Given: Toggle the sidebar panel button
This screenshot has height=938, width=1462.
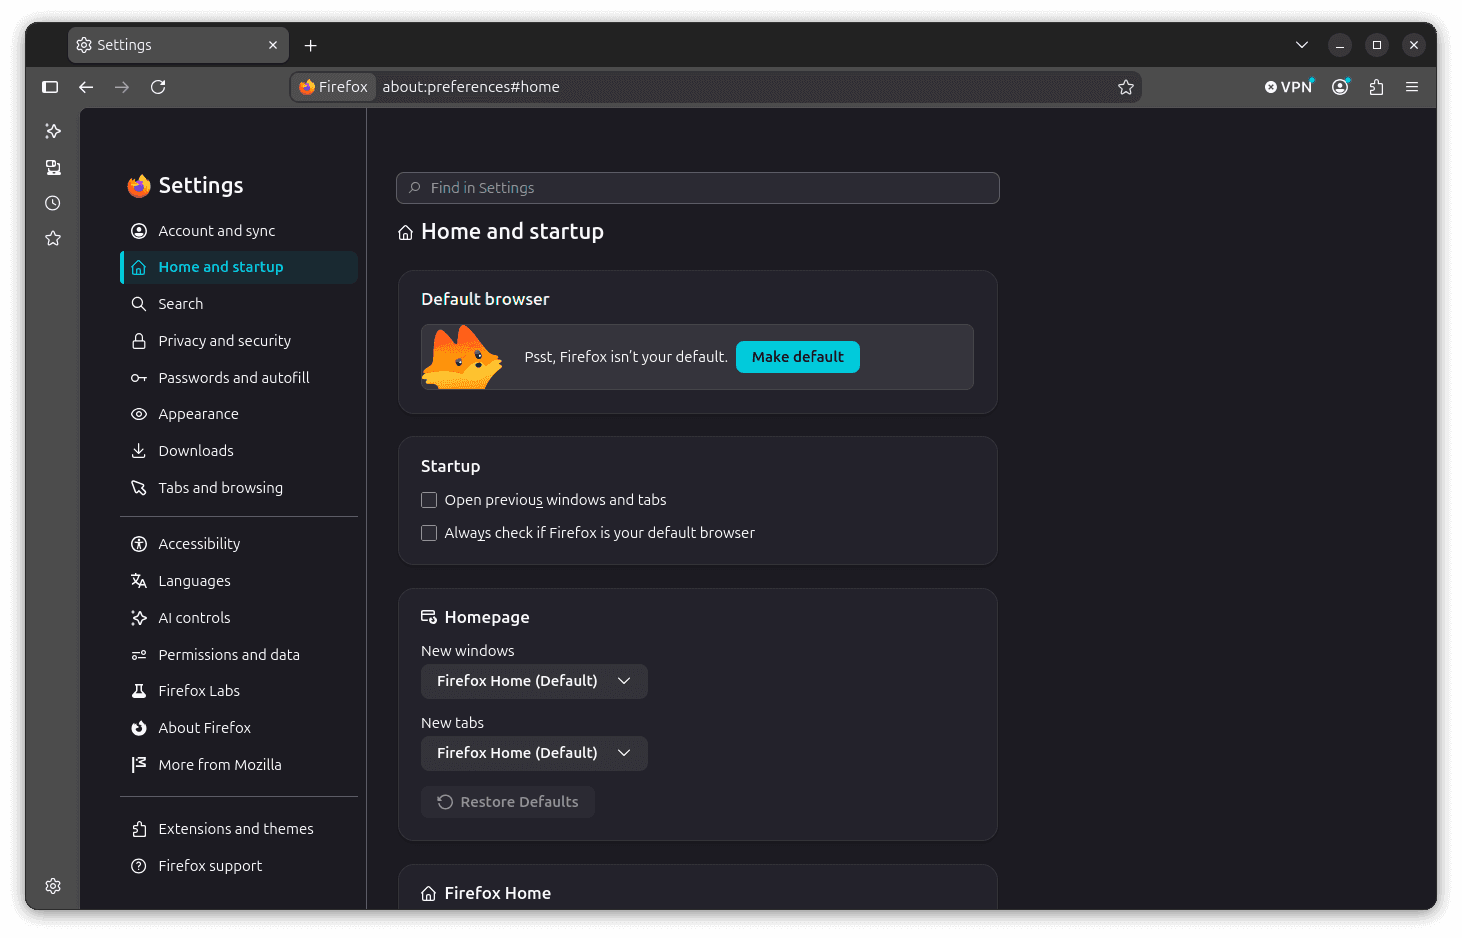Looking at the screenshot, I should [x=50, y=87].
